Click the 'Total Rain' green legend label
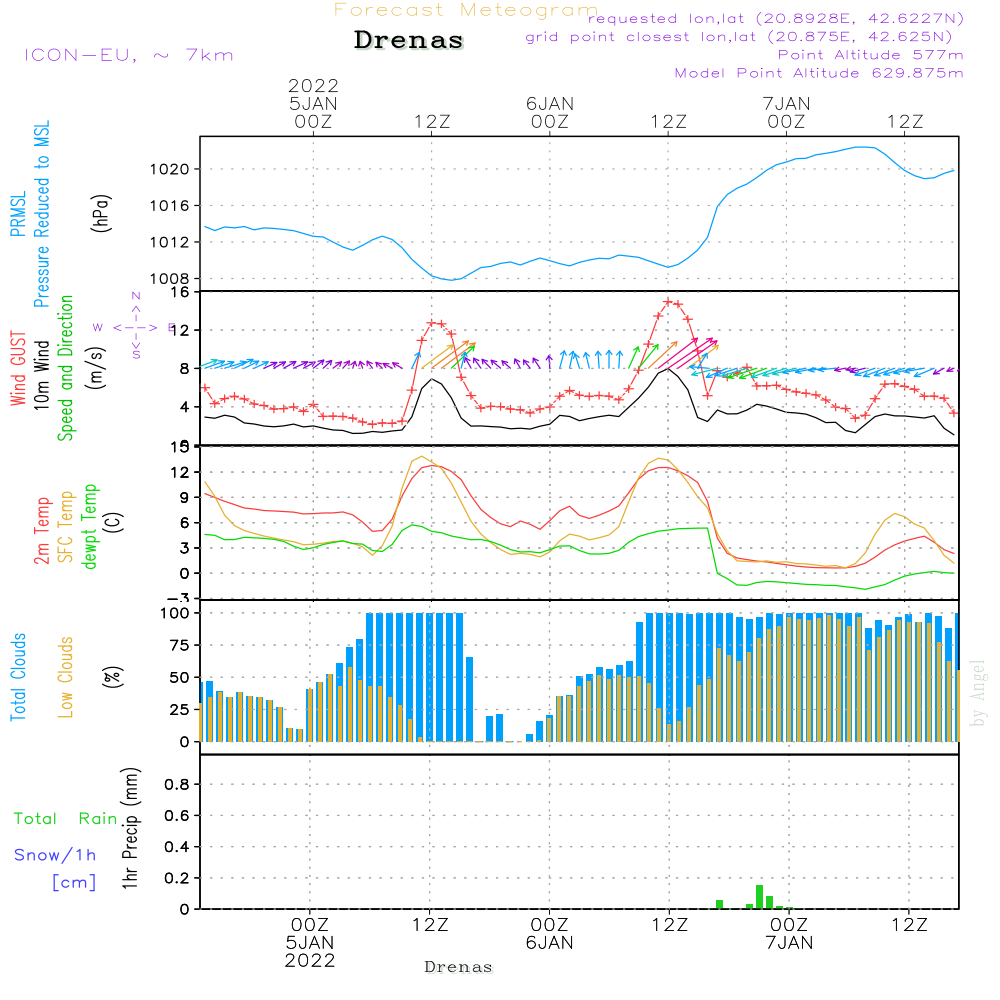The image size is (1000, 1000). tap(66, 819)
